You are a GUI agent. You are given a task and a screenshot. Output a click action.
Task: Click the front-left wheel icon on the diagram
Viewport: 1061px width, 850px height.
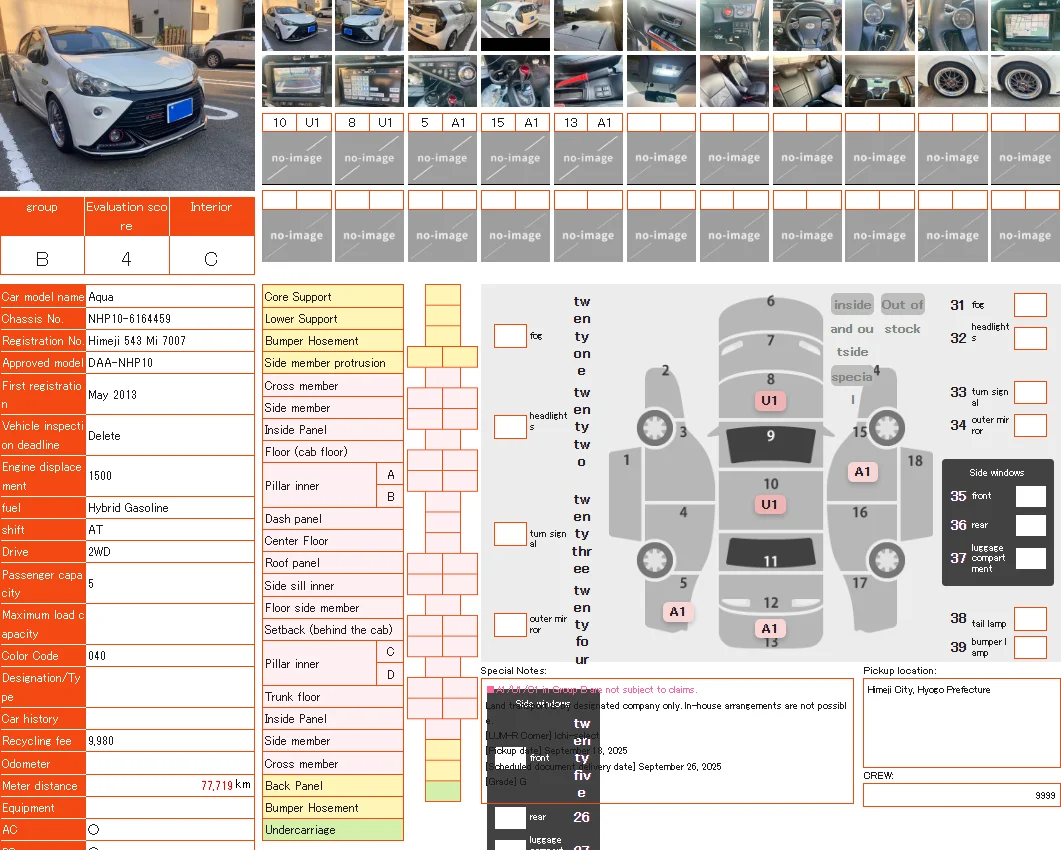(654, 428)
